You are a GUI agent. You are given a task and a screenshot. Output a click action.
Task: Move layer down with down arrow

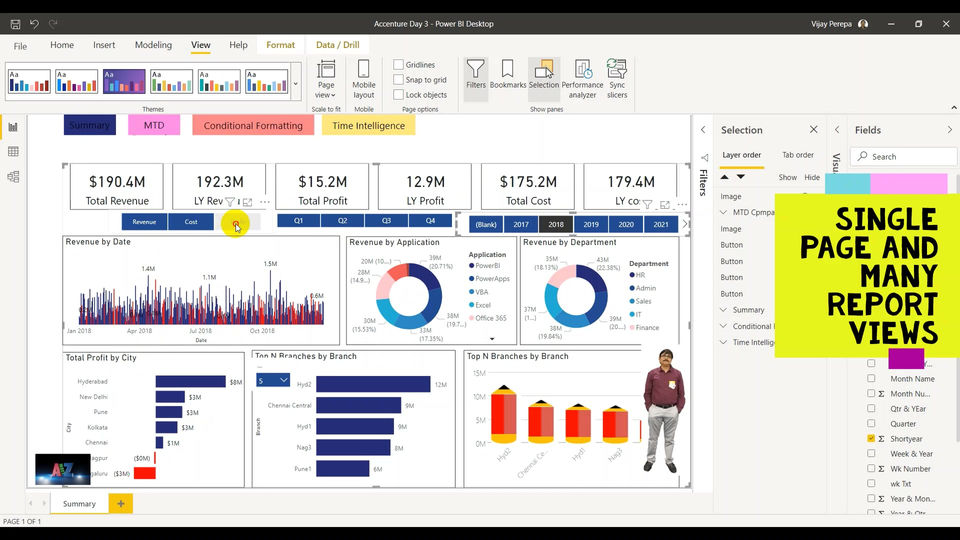click(x=741, y=177)
